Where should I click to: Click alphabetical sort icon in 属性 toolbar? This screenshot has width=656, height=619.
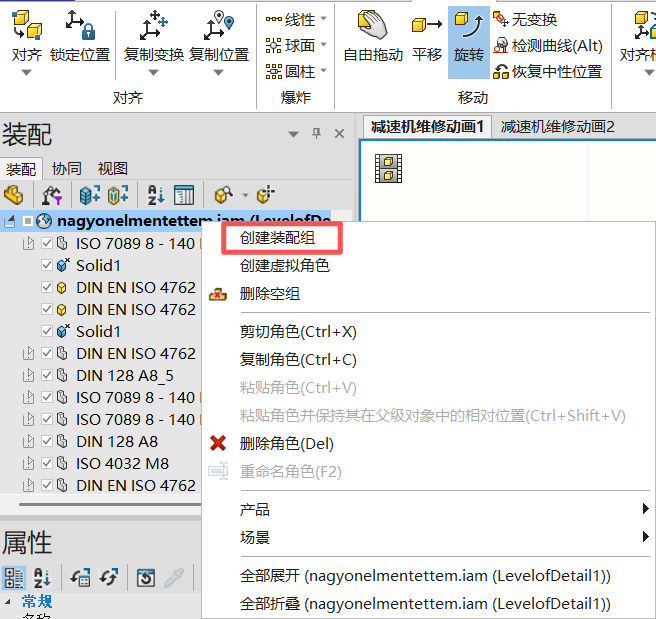pyautogui.click(x=42, y=578)
